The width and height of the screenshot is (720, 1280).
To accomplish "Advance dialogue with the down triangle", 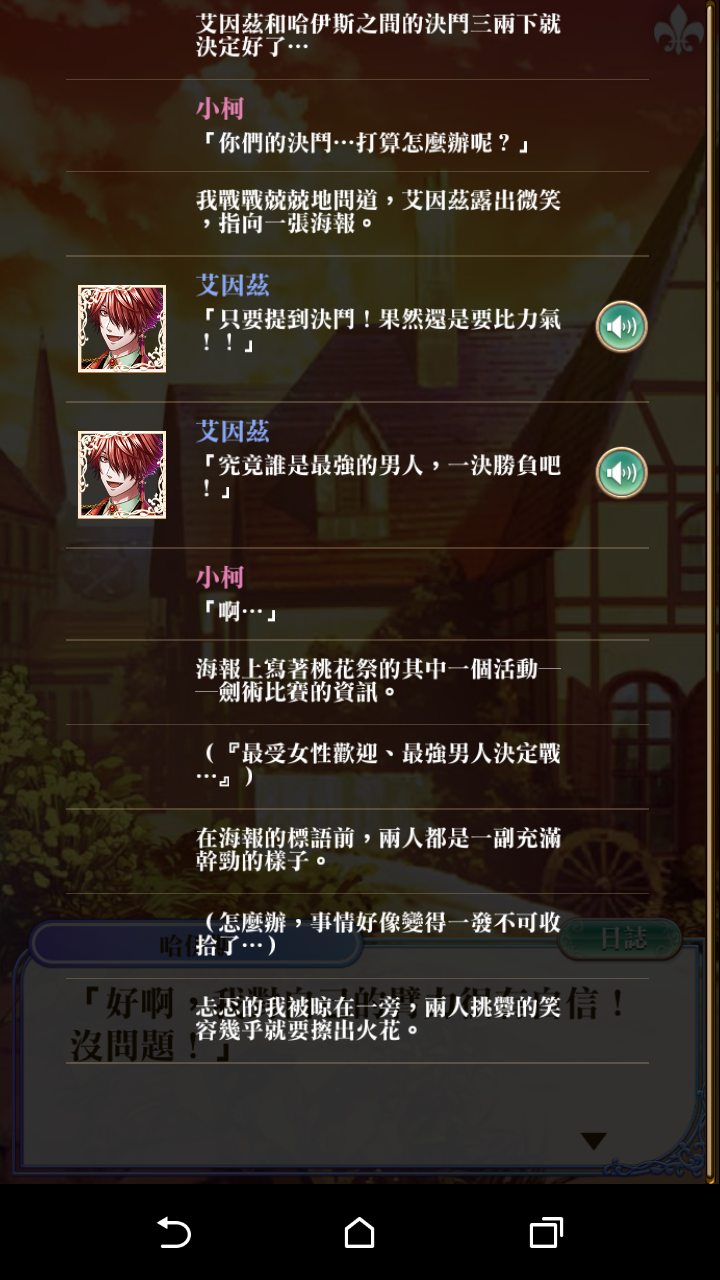I will [x=594, y=1141].
